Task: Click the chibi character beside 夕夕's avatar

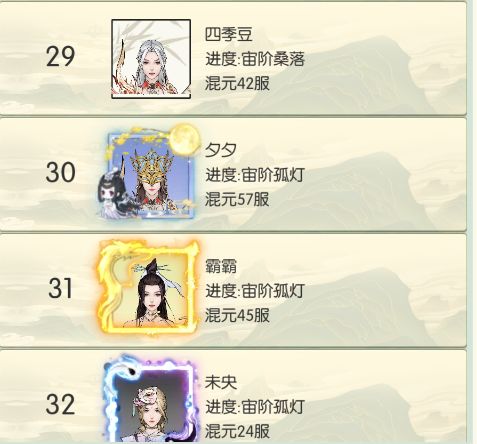Action: 113,193
